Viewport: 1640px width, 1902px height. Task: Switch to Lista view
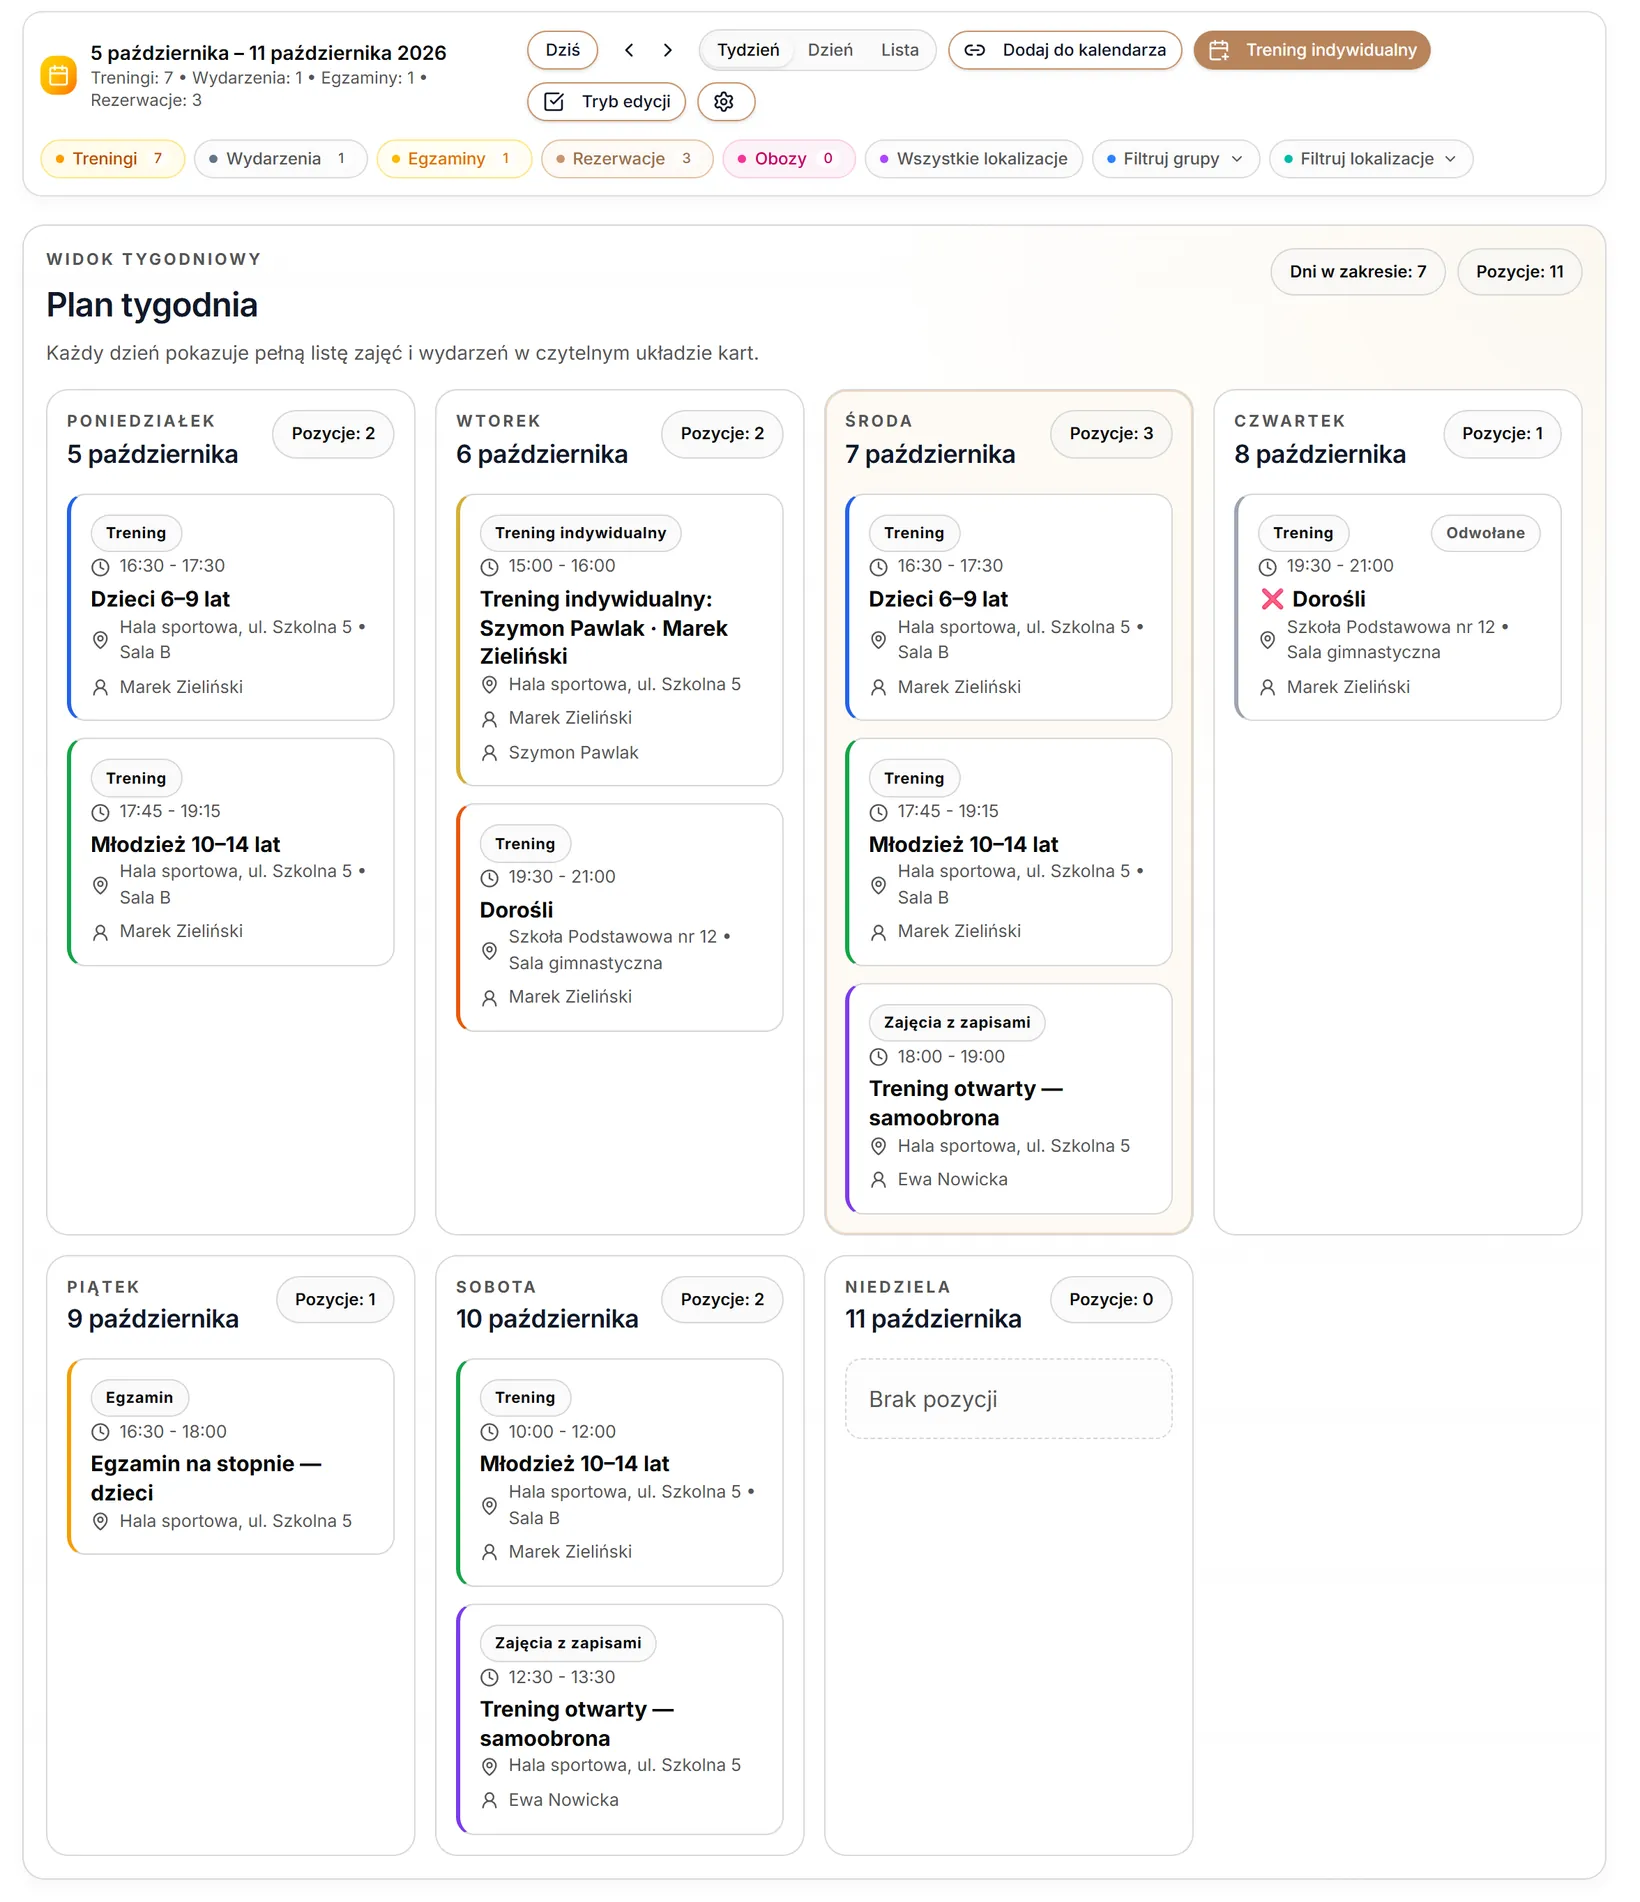[x=899, y=50]
